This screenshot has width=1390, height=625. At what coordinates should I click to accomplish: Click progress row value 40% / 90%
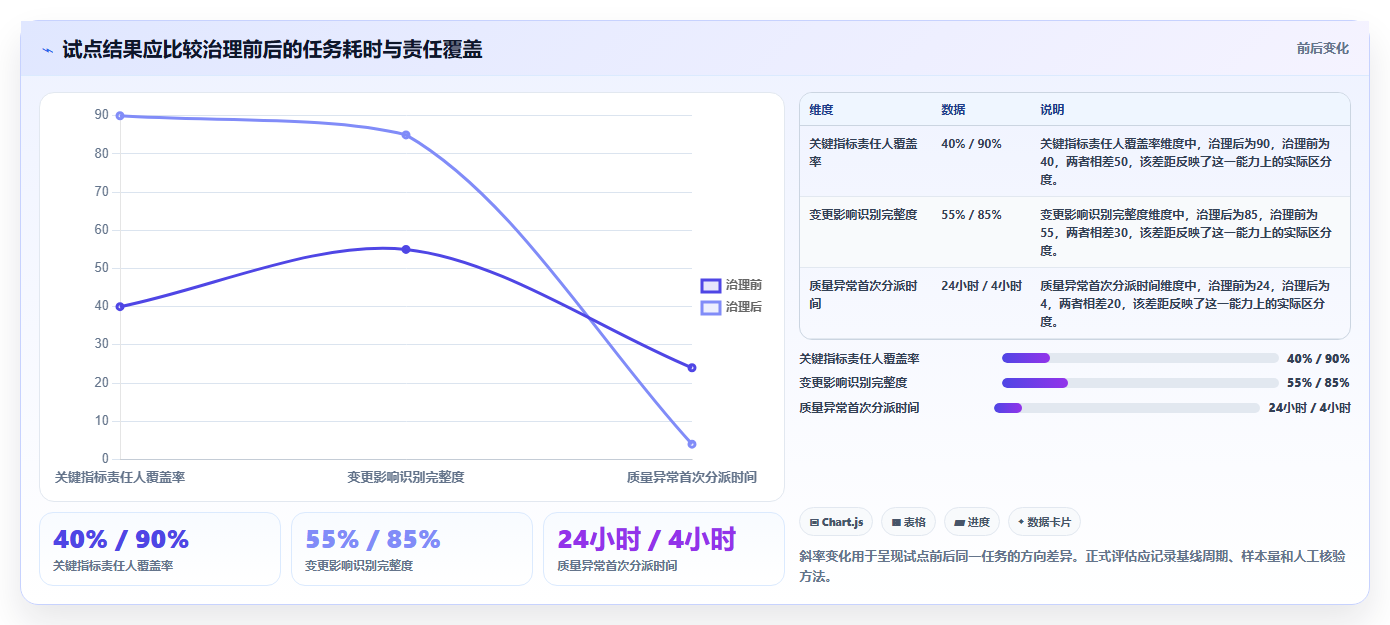(1318, 358)
